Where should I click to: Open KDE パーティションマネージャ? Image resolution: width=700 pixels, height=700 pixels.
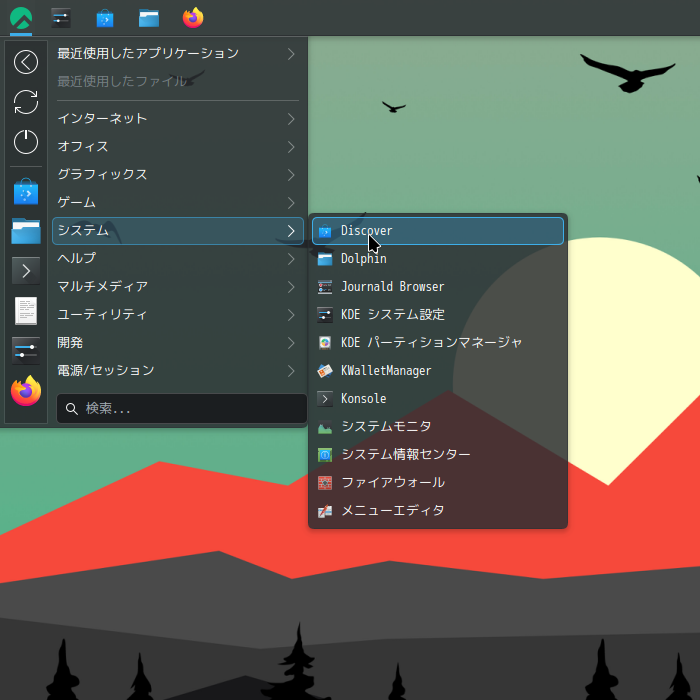pyautogui.click(x=438, y=343)
